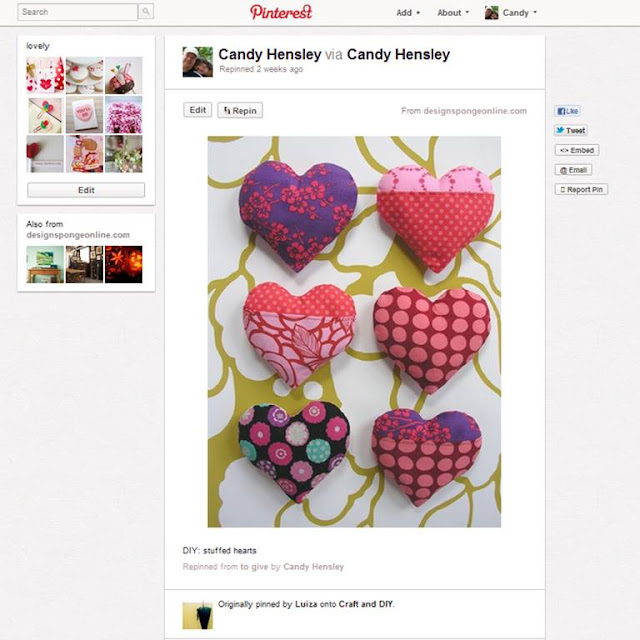Open the designspongeonline.com source link

[475, 111]
